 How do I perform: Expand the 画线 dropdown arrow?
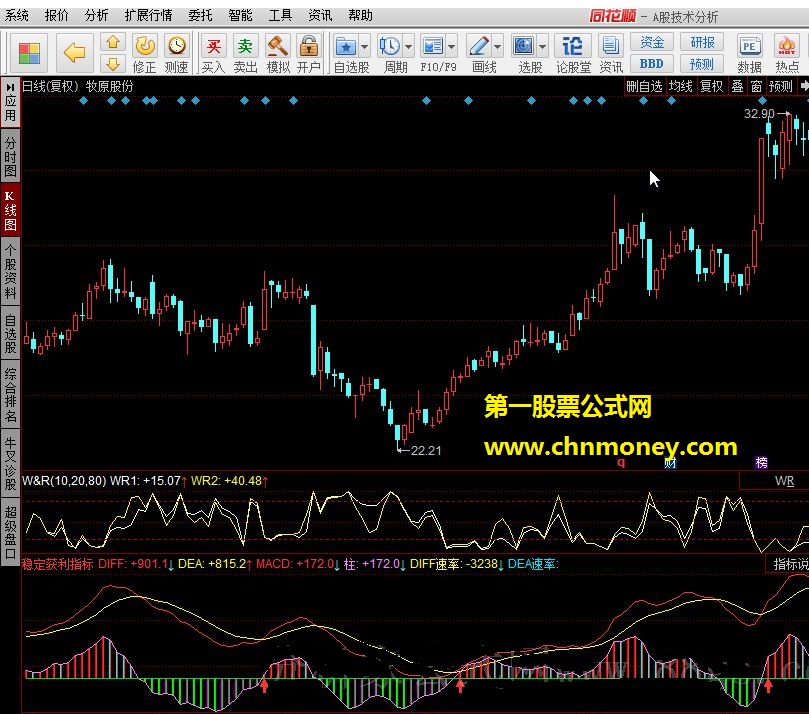(x=498, y=47)
